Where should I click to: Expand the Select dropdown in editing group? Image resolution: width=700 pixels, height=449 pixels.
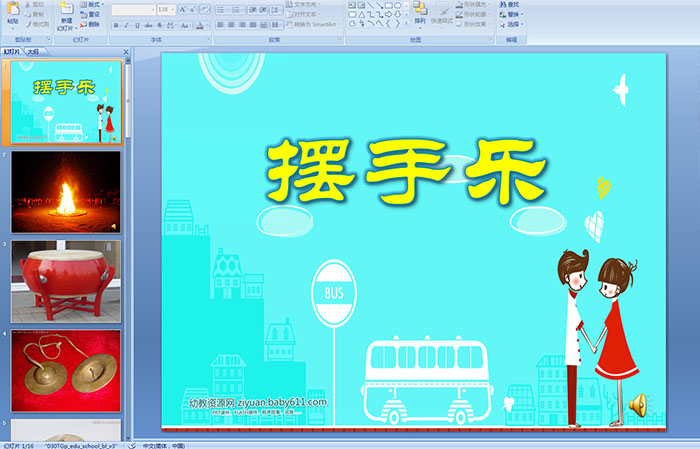click(512, 24)
